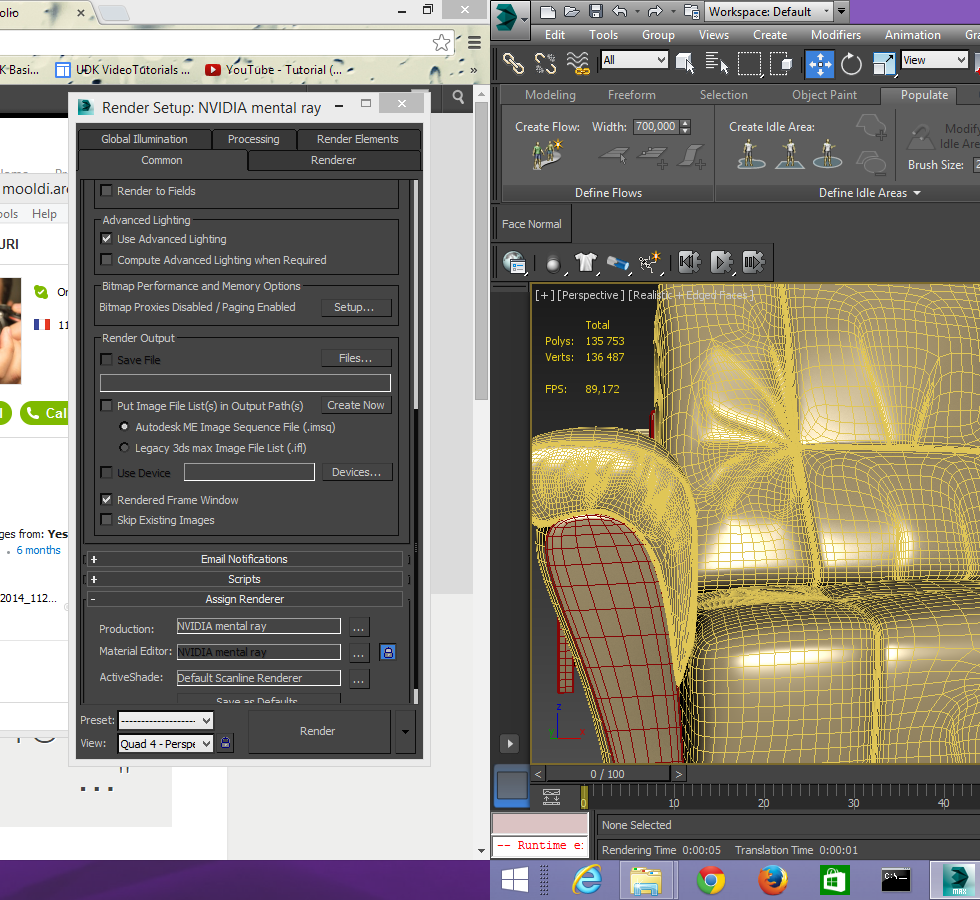Uncheck Use Advanced Lighting
Image resolution: width=980 pixels, height=900 pixels.
click(106, 238)
